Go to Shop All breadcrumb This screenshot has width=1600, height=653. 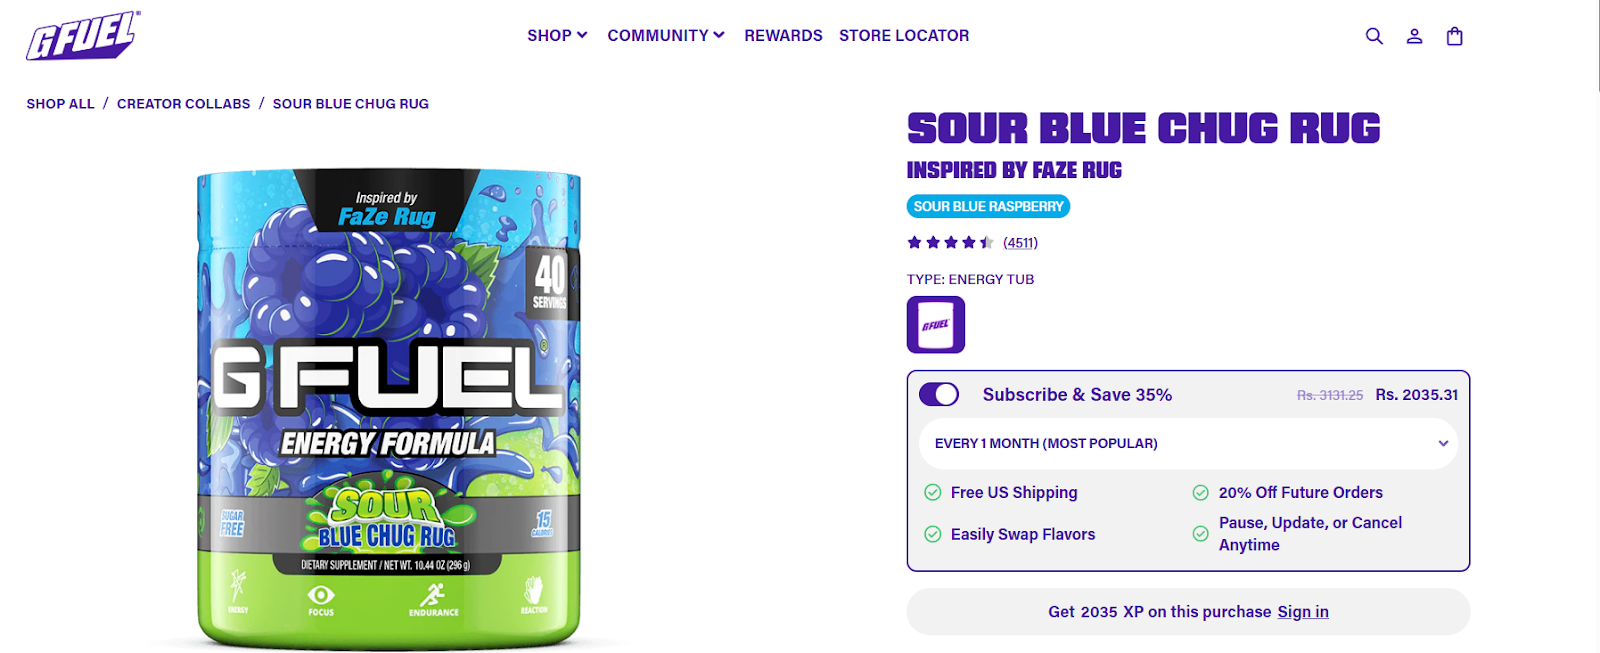(60, 103)
